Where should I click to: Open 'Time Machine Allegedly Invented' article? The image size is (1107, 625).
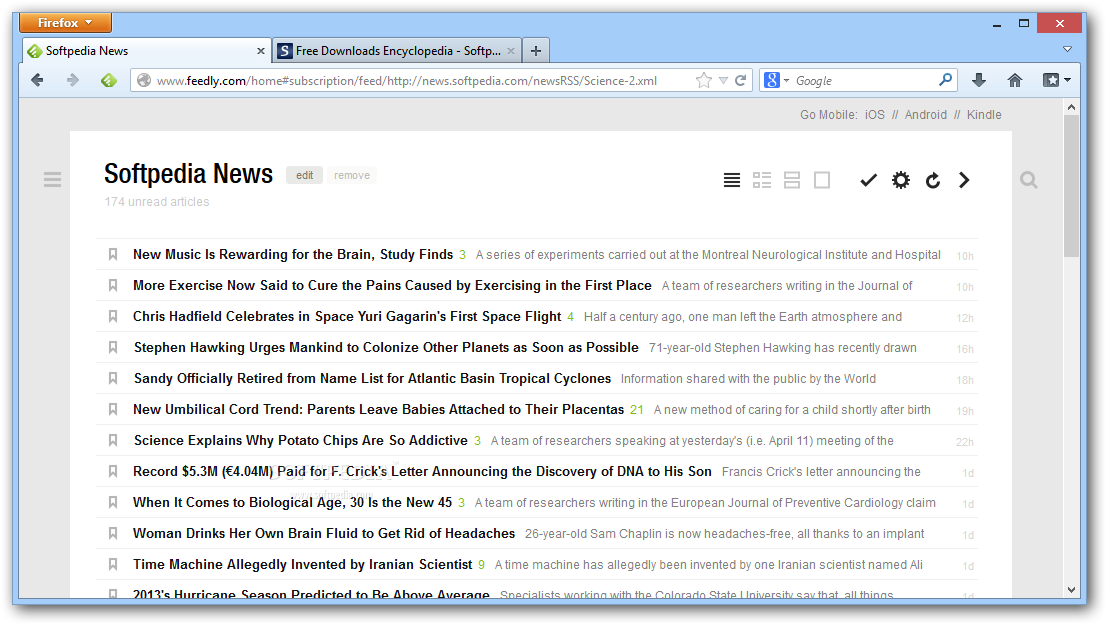coord(302,564)
